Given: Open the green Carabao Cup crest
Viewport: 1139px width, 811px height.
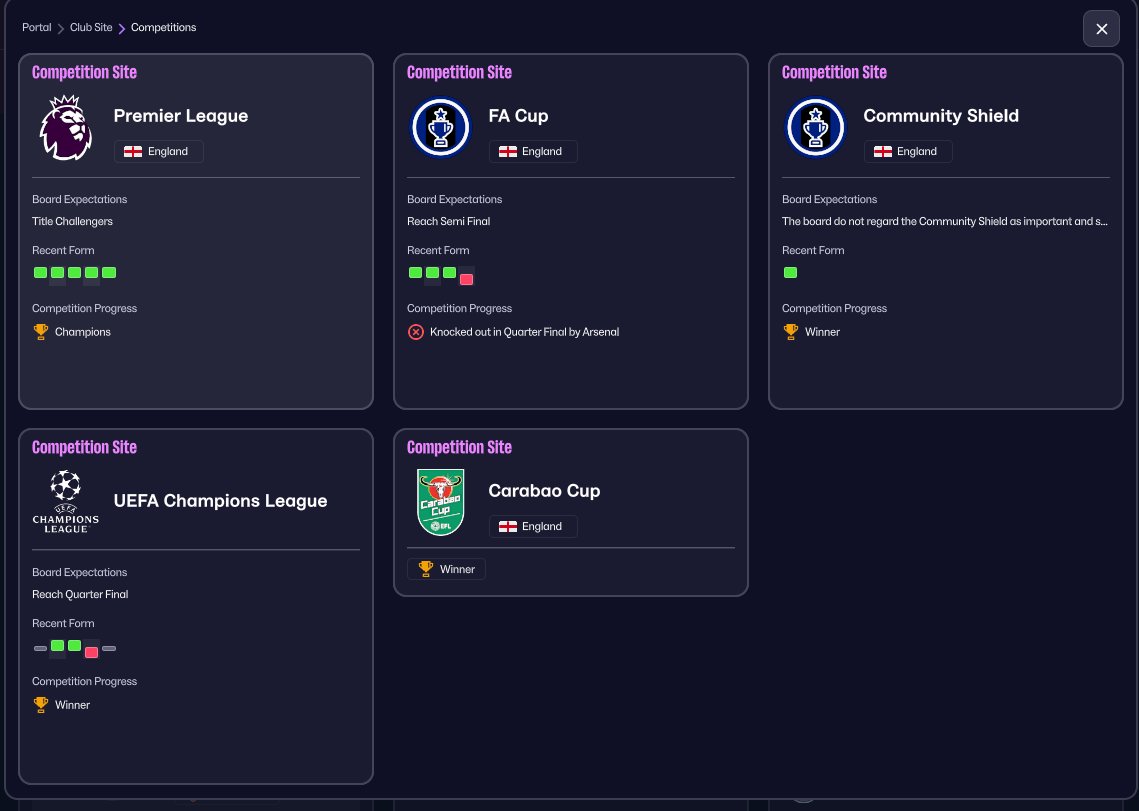Looking at the screenshot, I should (440, 502).
